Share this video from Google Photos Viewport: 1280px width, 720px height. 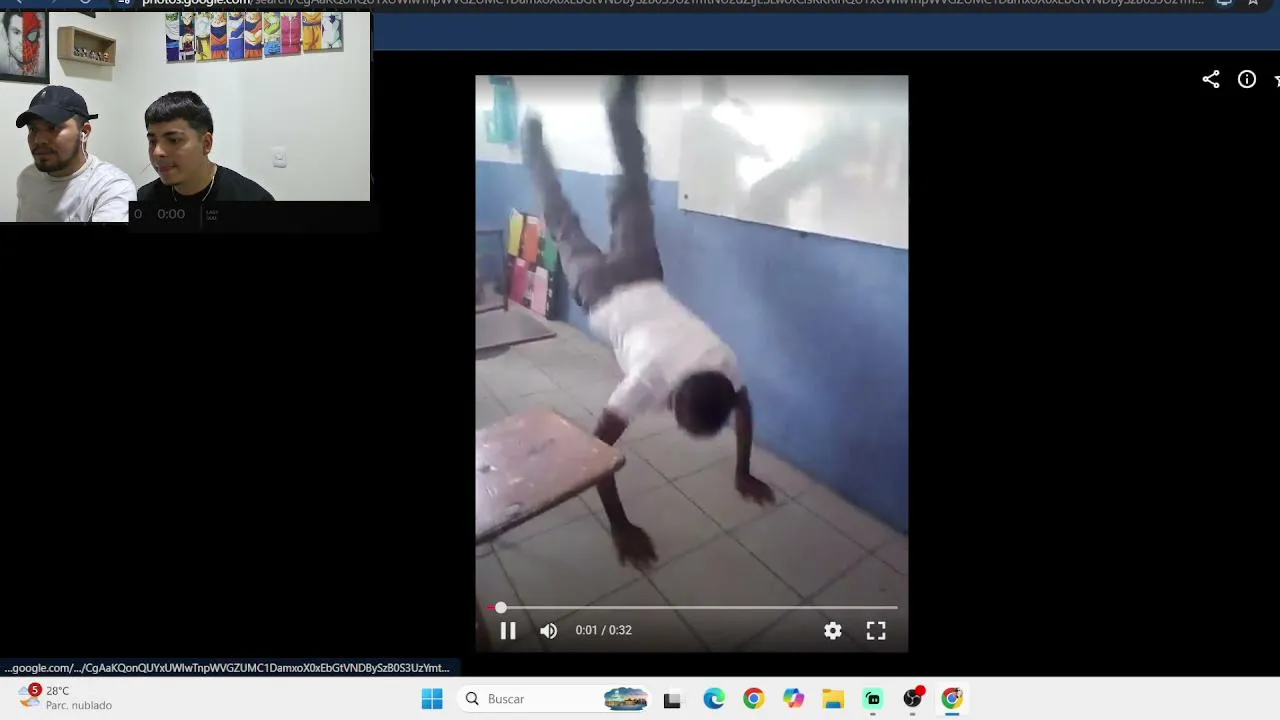click(x=1211, y=80)
